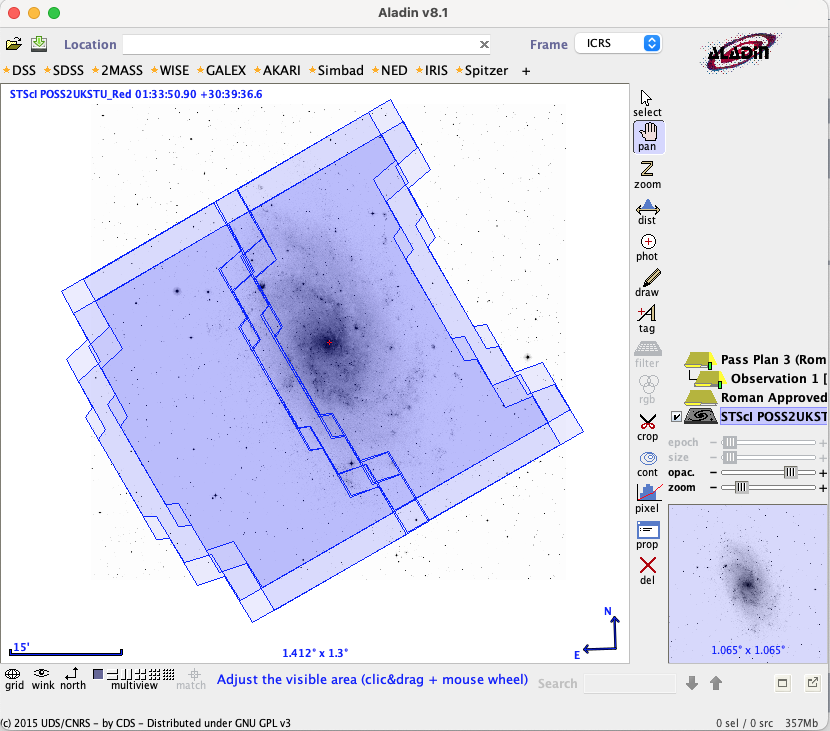Select the dist measurement tool

tap(647, 209)
